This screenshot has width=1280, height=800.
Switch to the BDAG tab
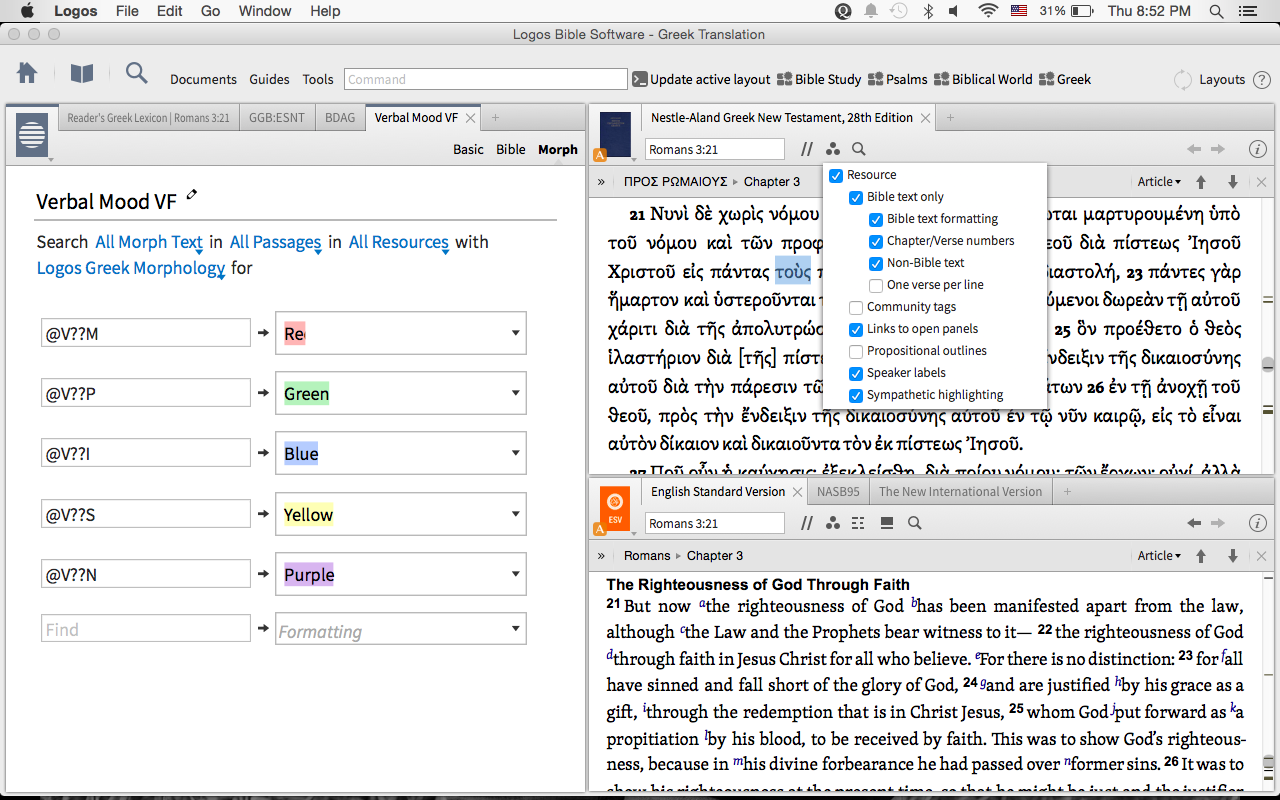[x=340, y=118]
